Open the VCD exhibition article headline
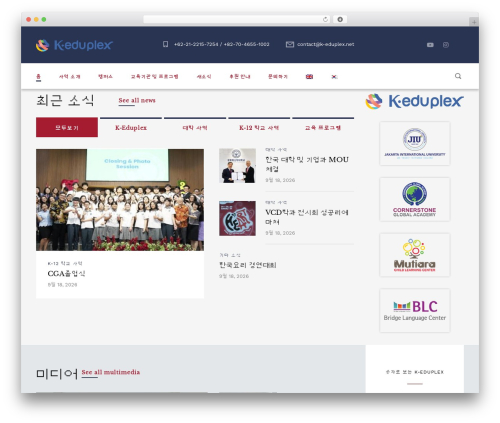The width and height of the screenshot is (500, 423). tap(307, 217)
